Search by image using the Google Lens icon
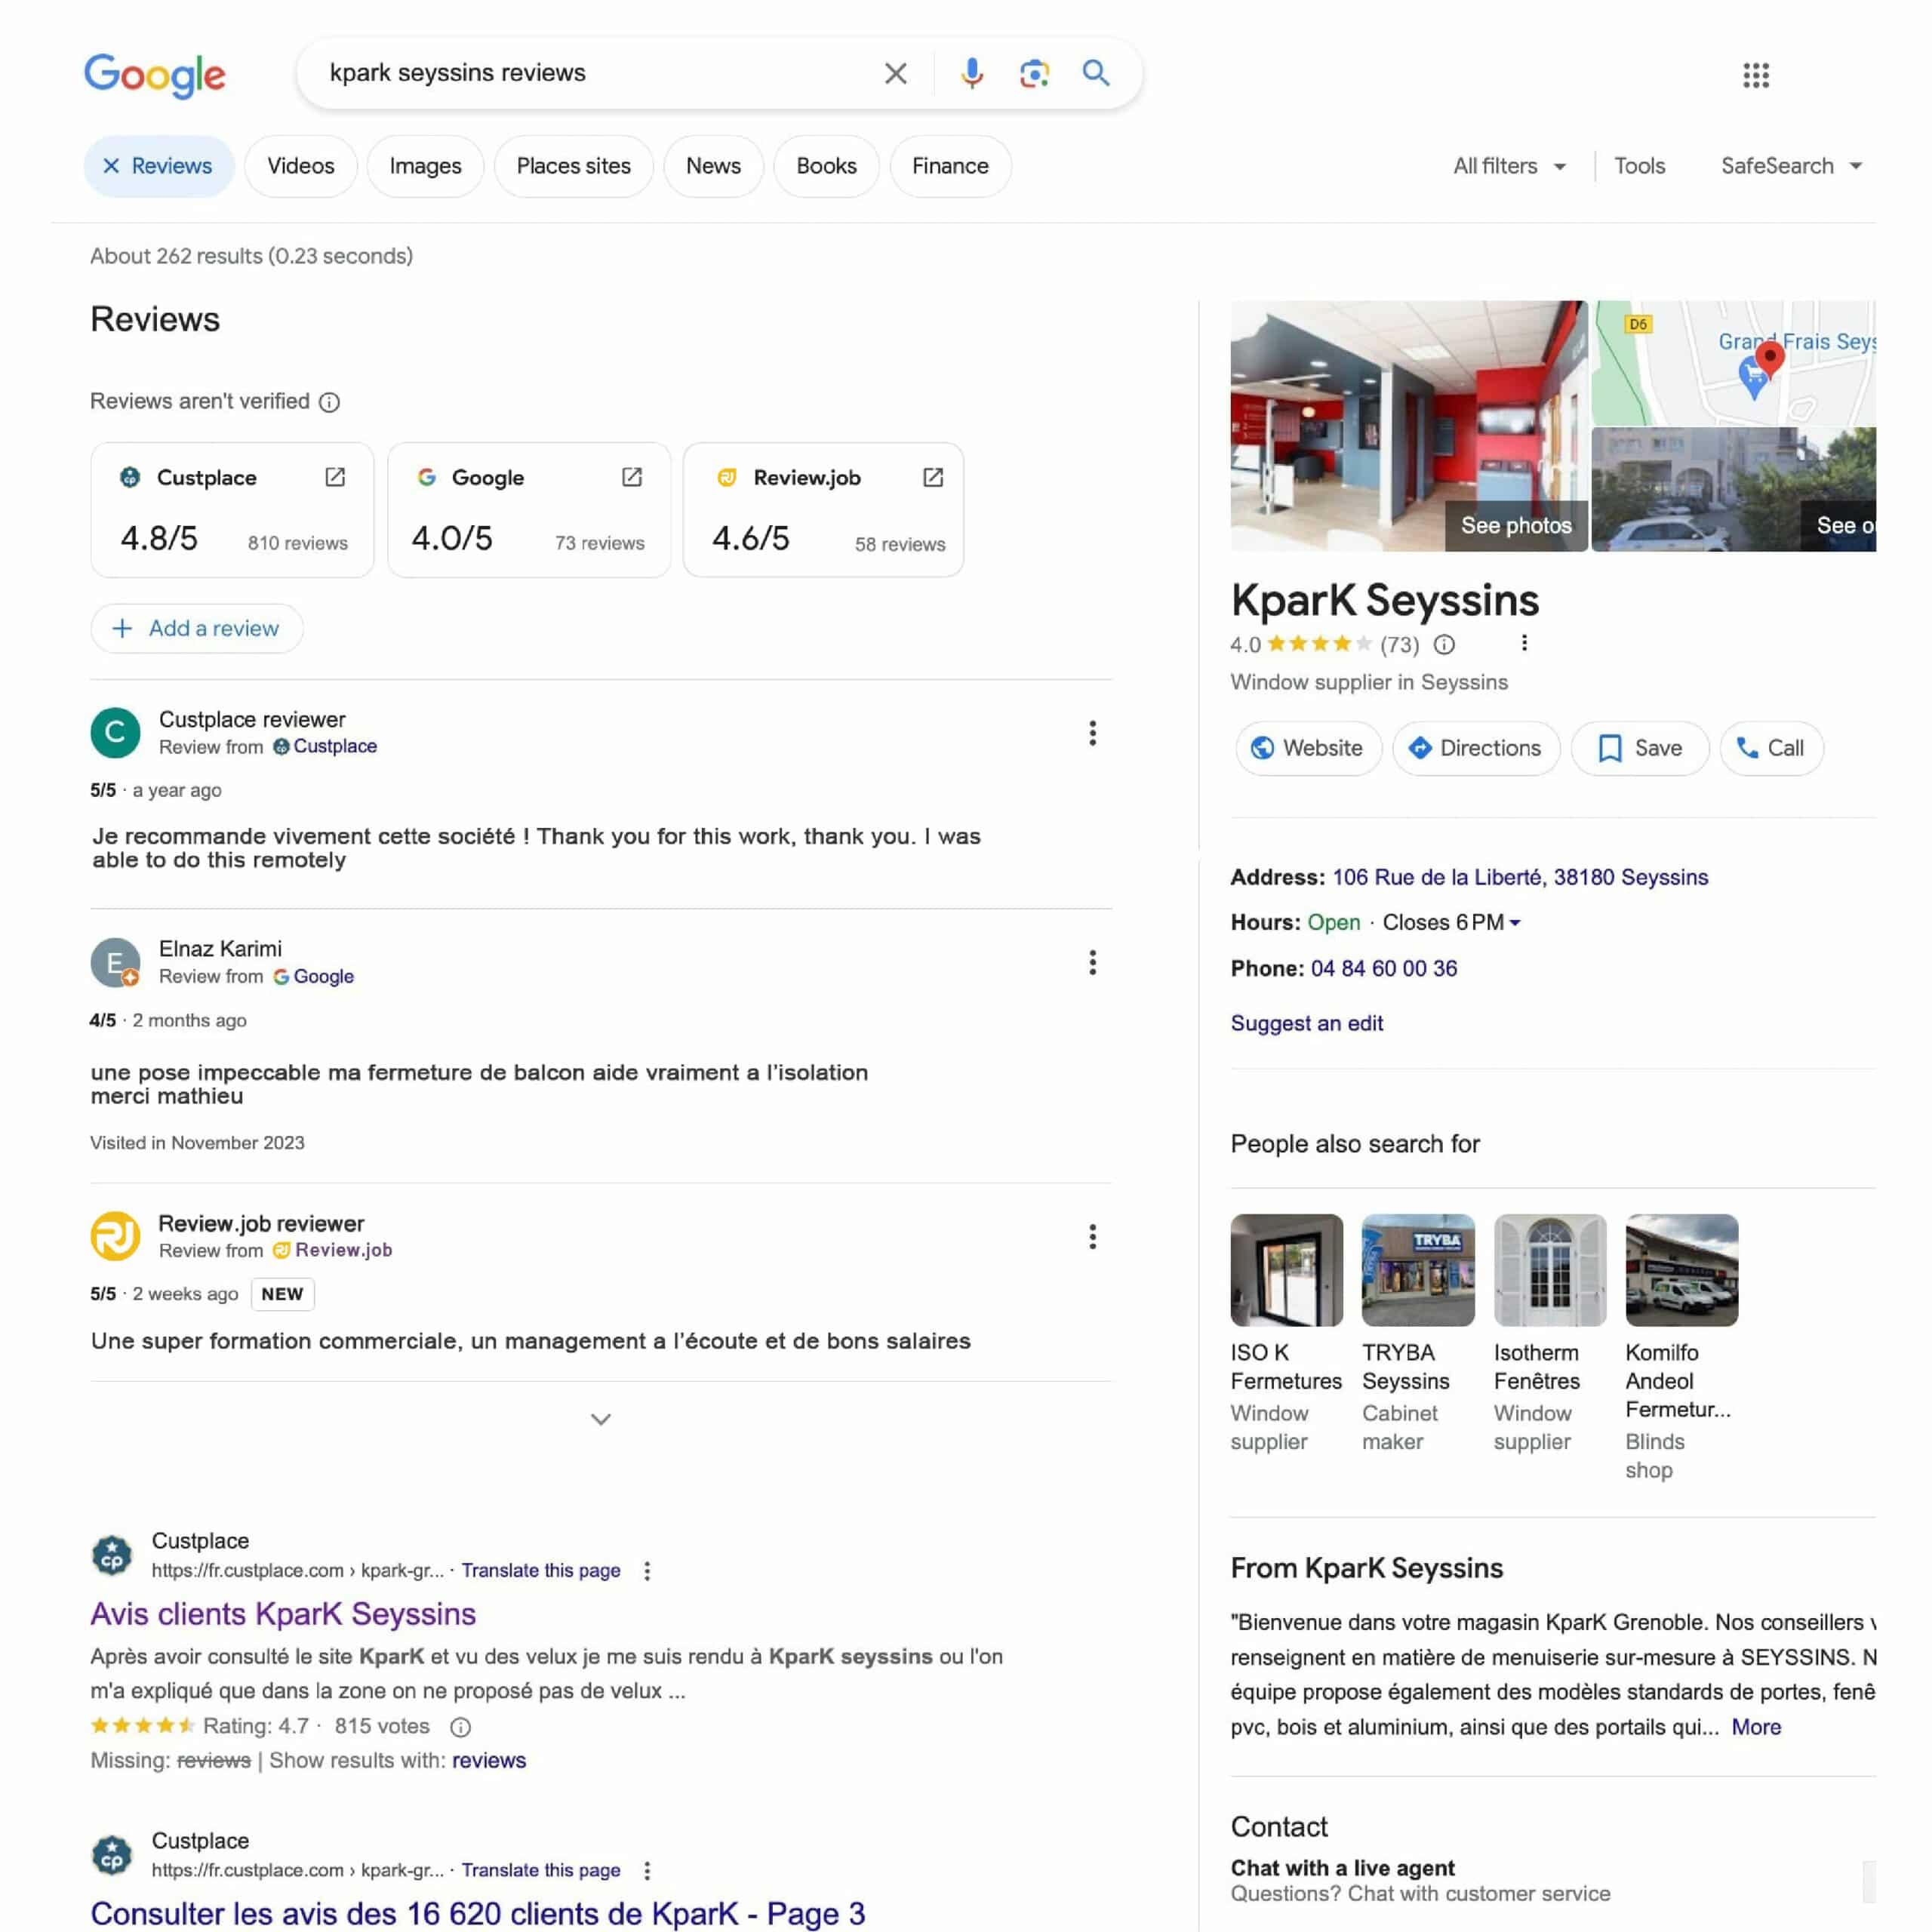The image size is (1932, 1932). (x=1035, y=73)
